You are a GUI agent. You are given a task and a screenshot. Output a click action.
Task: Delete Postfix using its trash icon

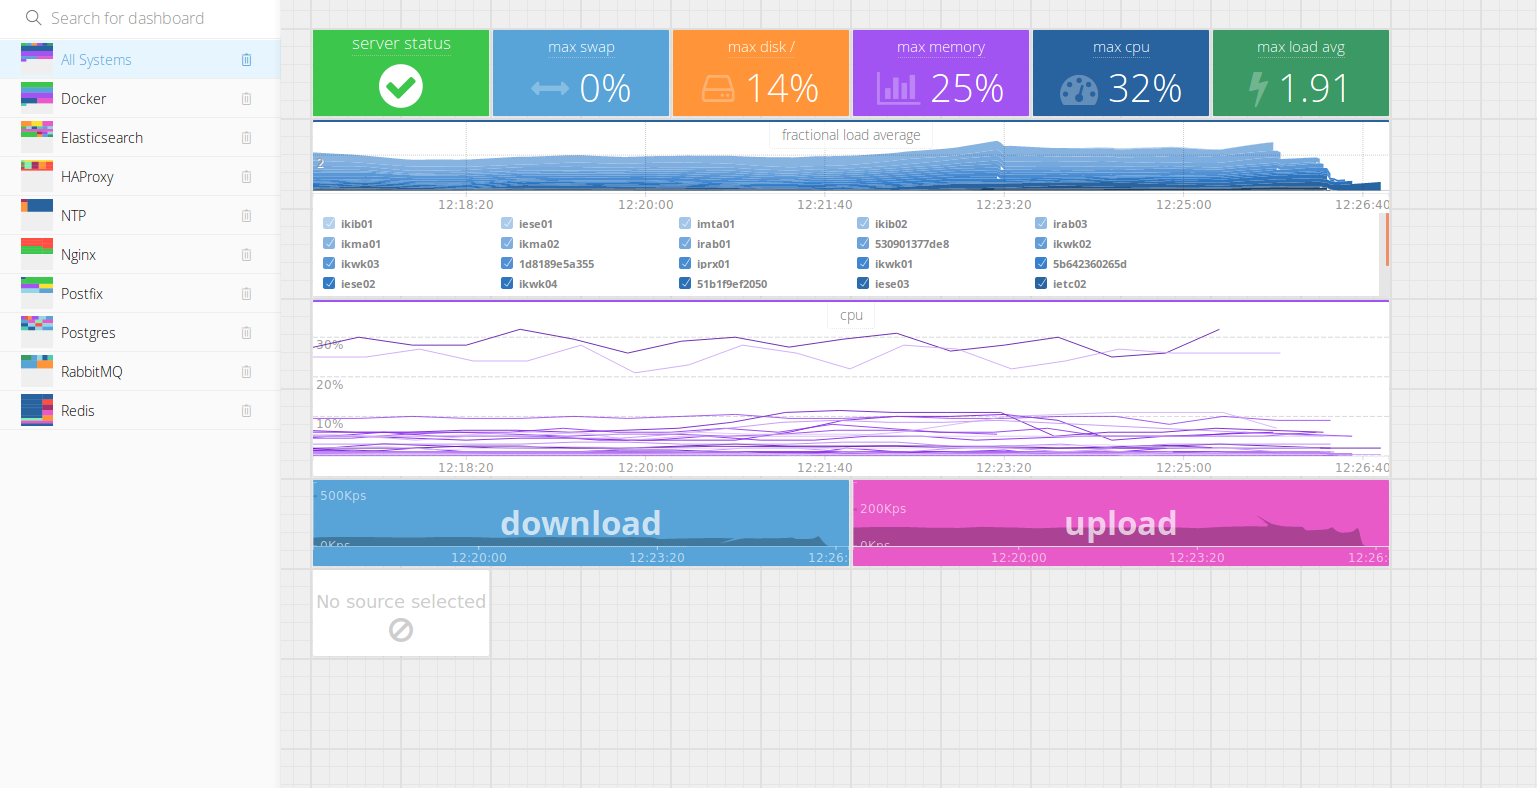tap(246, 294)
